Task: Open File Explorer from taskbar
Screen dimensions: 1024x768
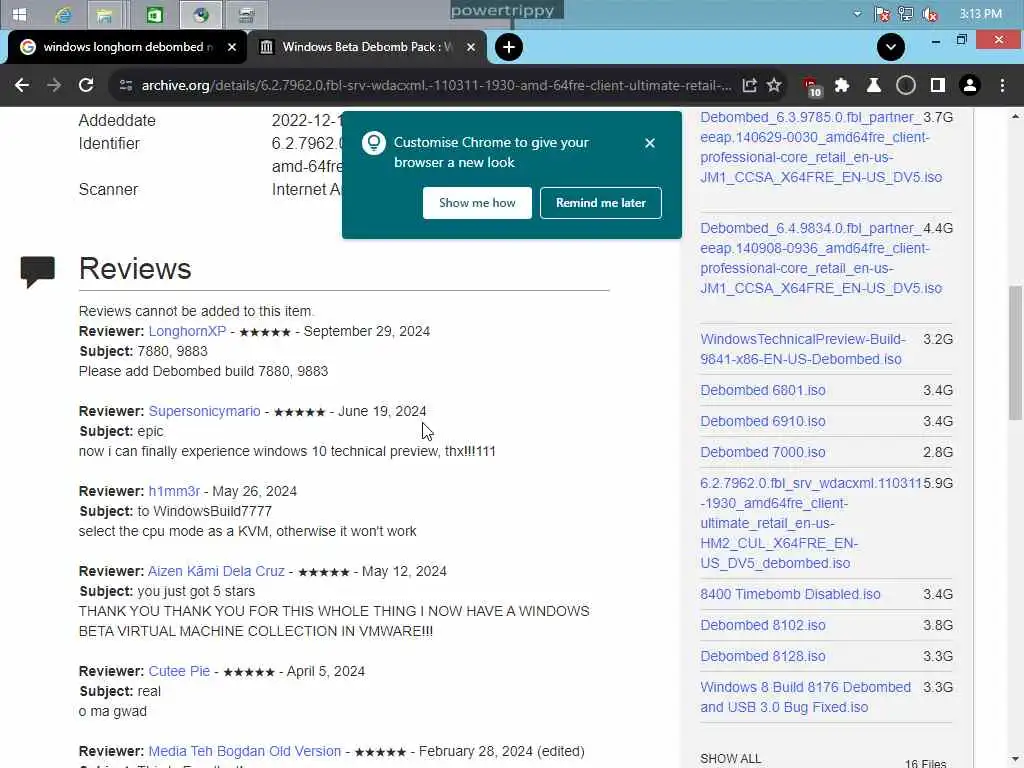Action: tap(104, 15)
